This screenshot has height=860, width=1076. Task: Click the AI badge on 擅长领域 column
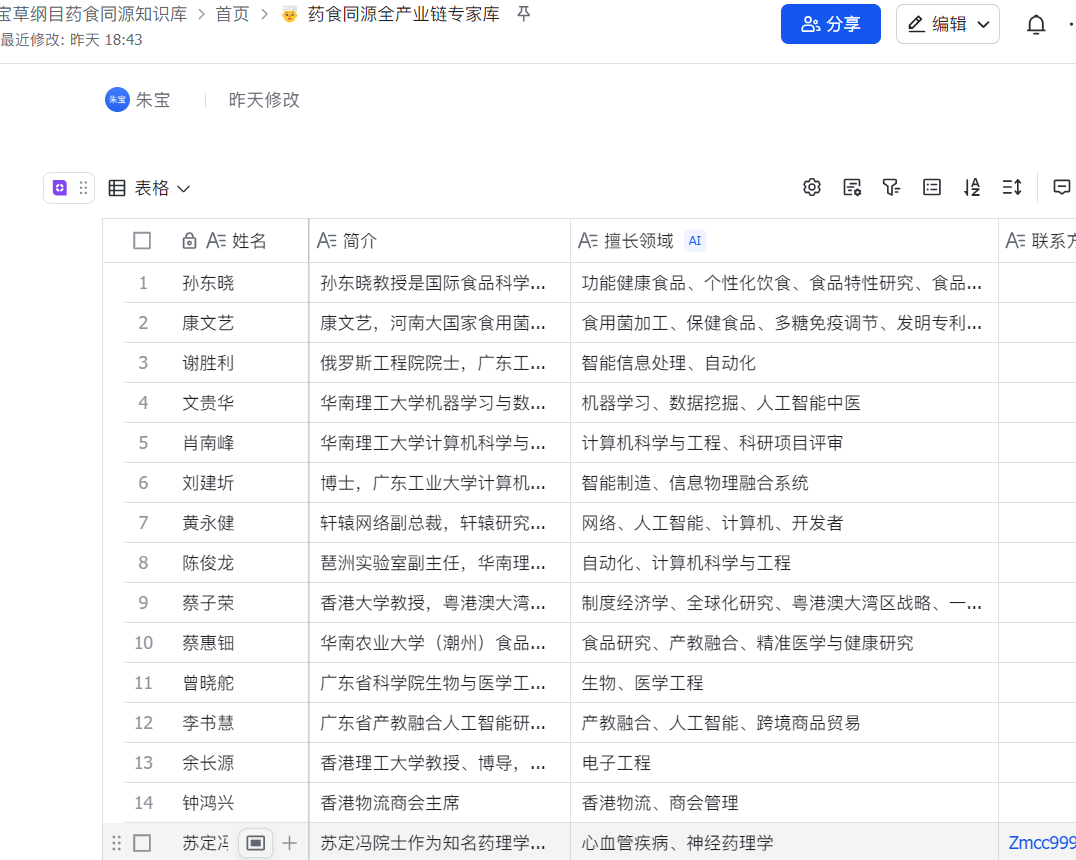695,240
